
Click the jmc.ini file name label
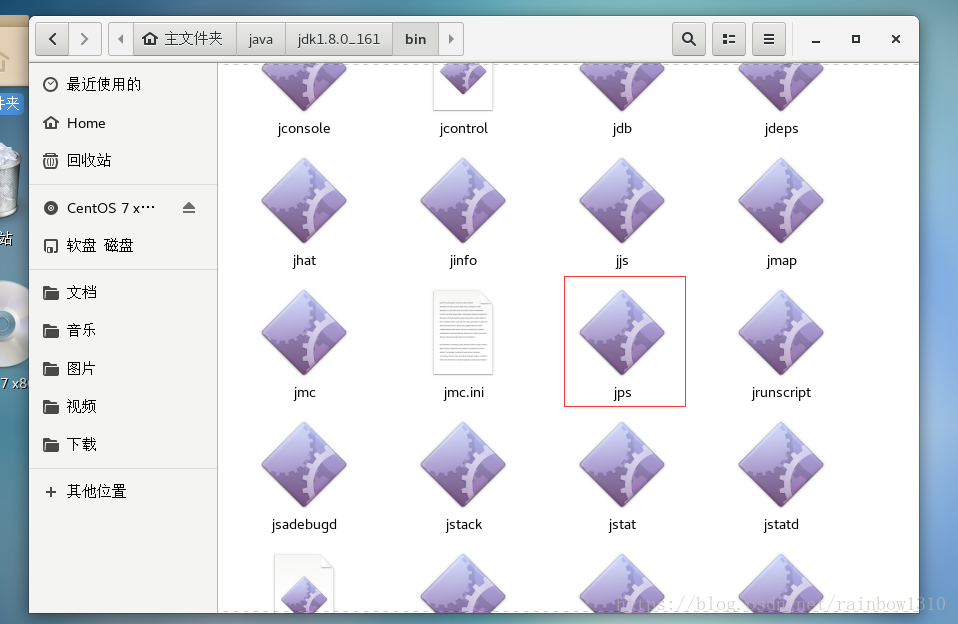(463, 392)
